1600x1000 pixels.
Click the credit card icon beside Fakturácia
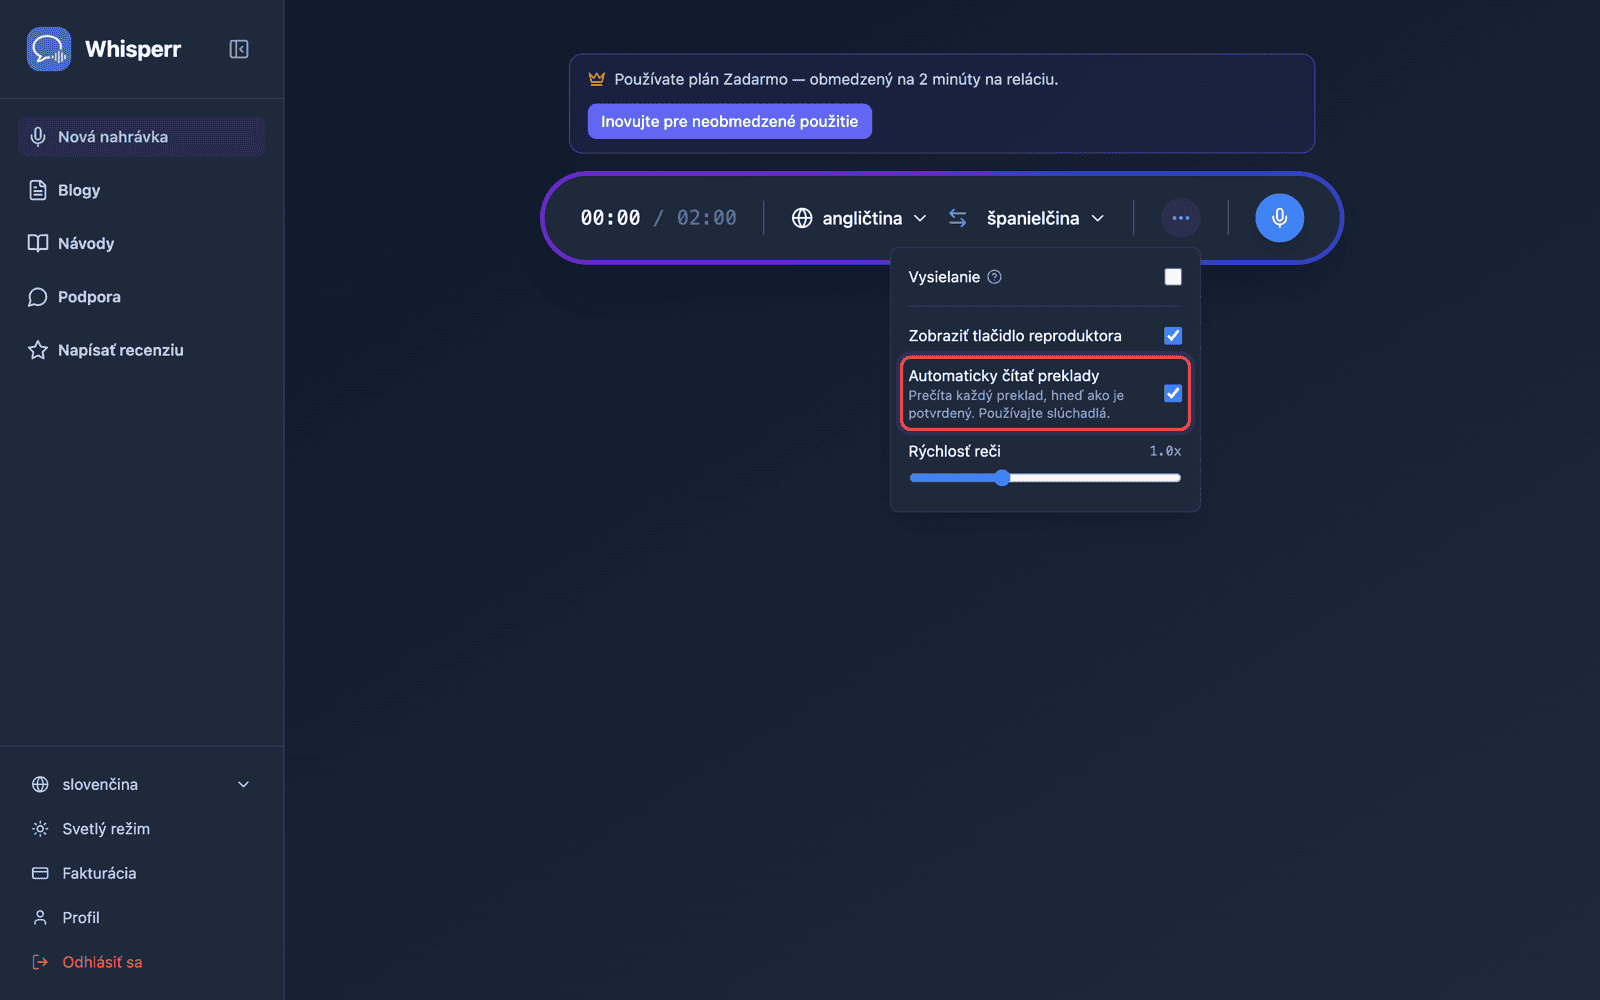pyautogui.click(x=40, y=873)
